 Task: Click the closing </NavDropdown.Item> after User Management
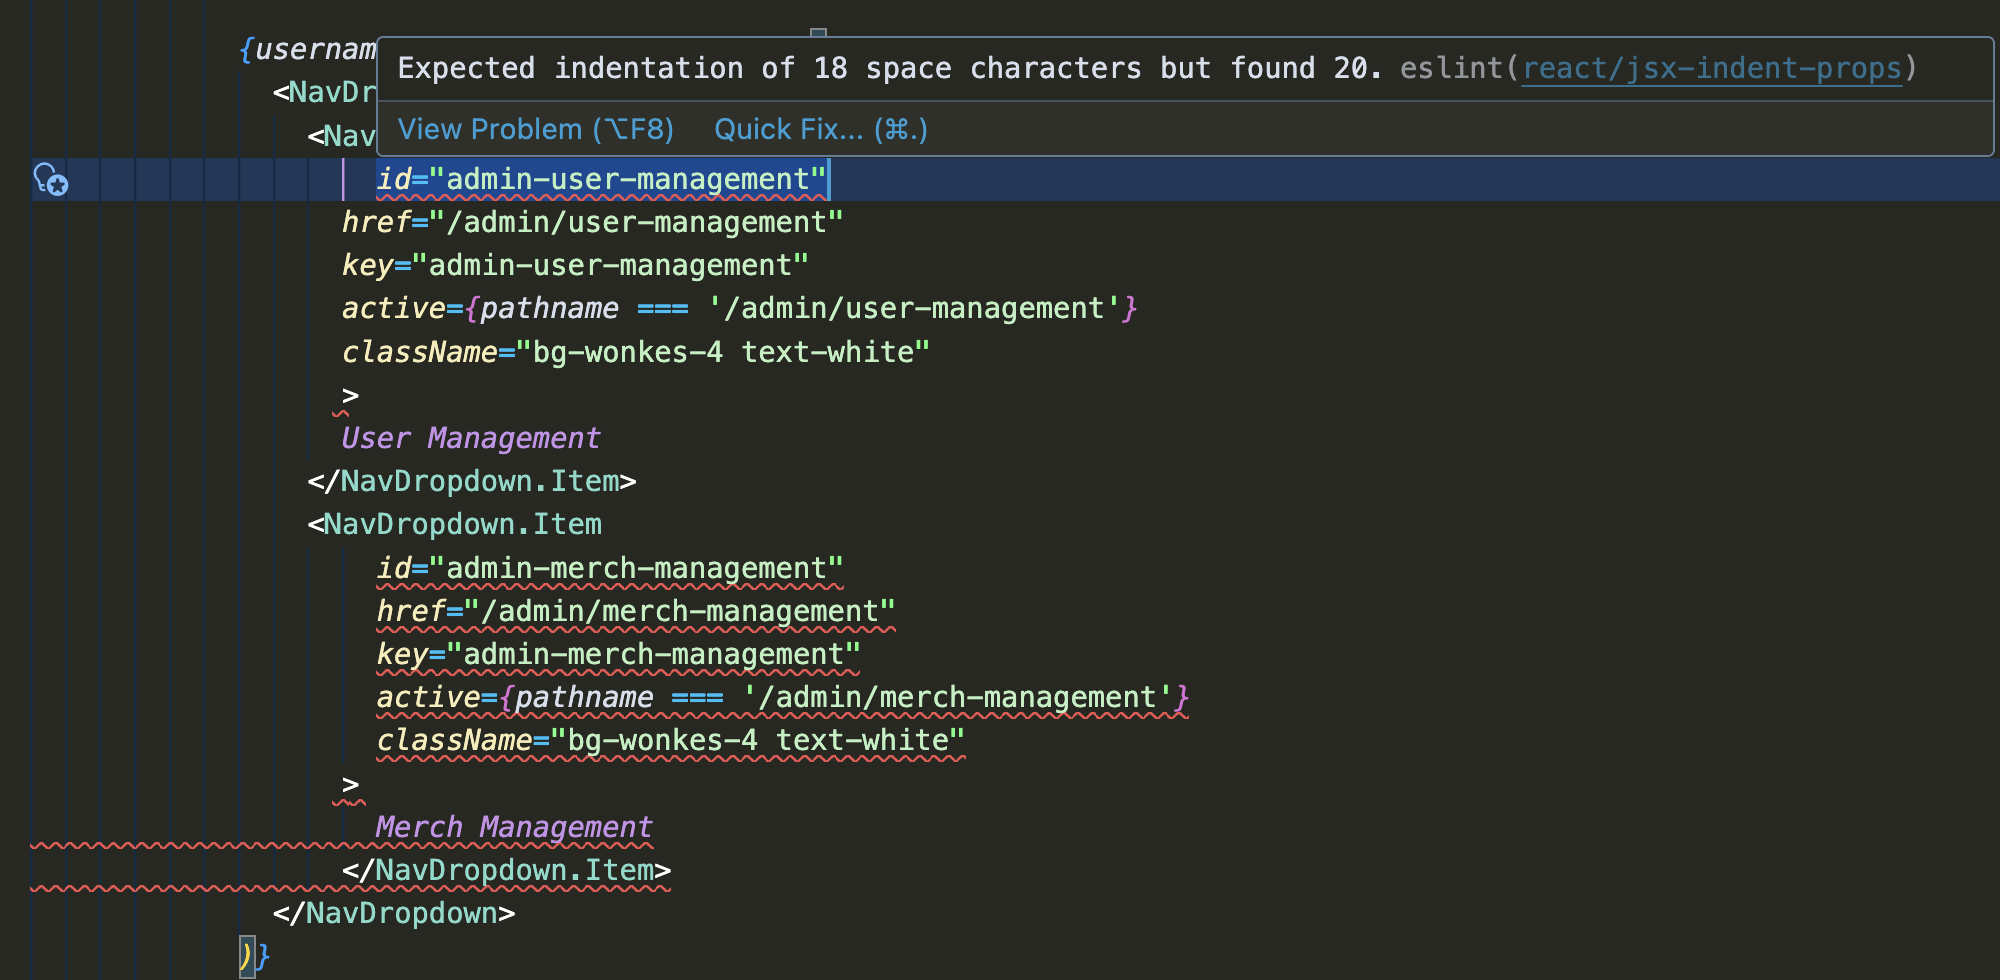(472, 481)
